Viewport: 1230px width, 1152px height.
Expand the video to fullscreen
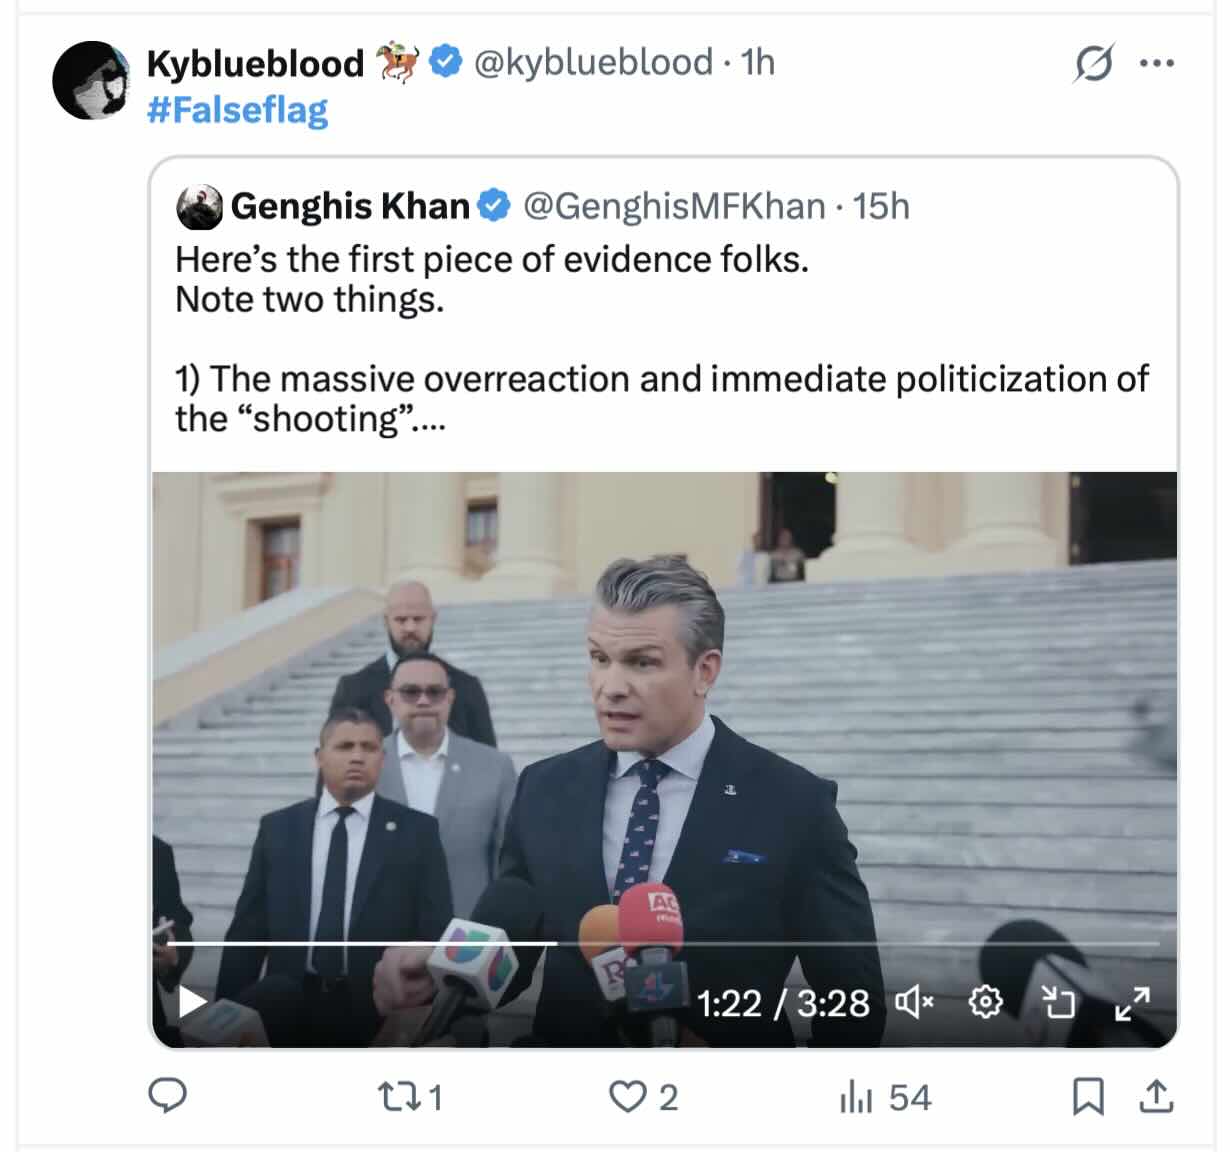[1132, 1001]
